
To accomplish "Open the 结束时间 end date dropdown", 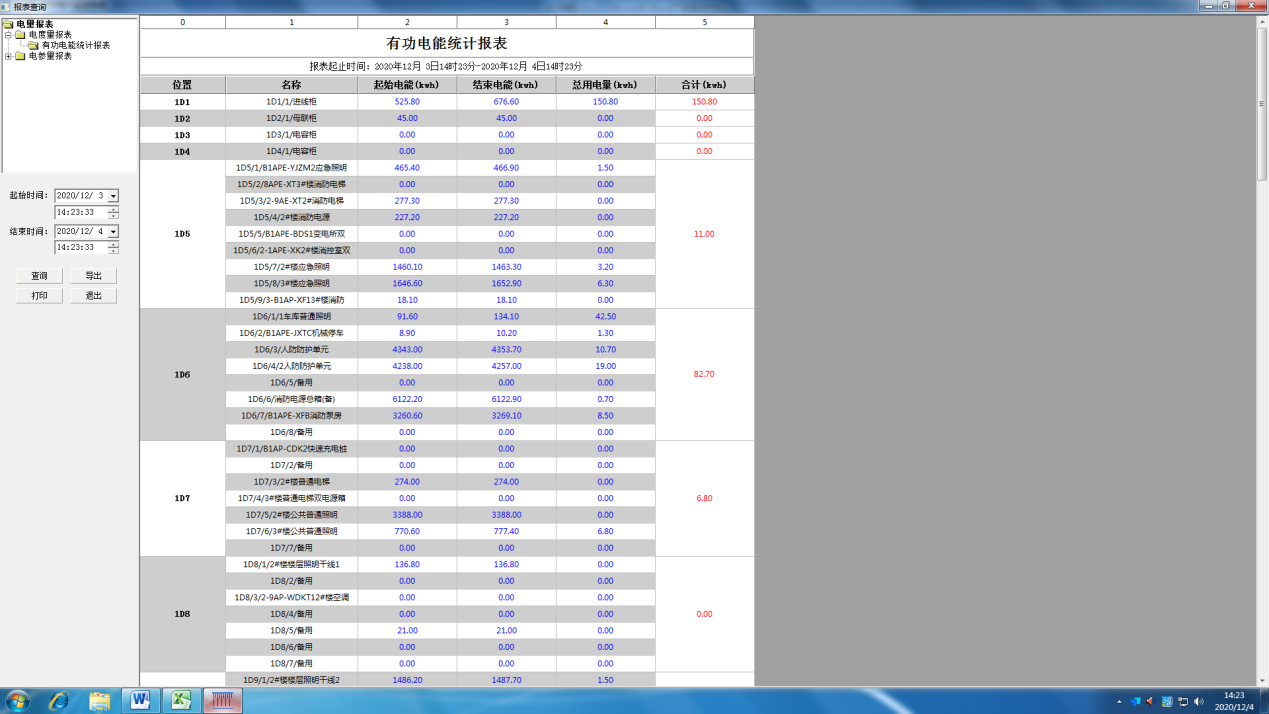I will (113, 231).
